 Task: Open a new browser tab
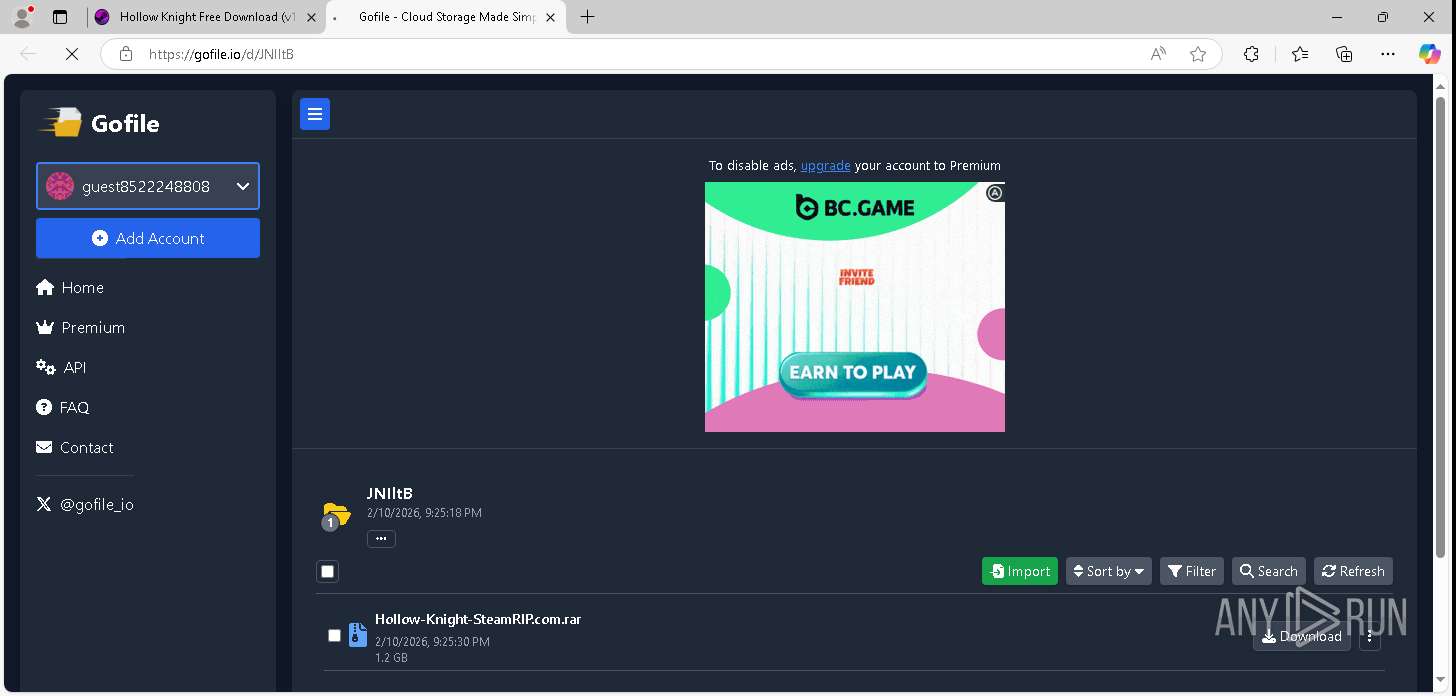[588, 17]
